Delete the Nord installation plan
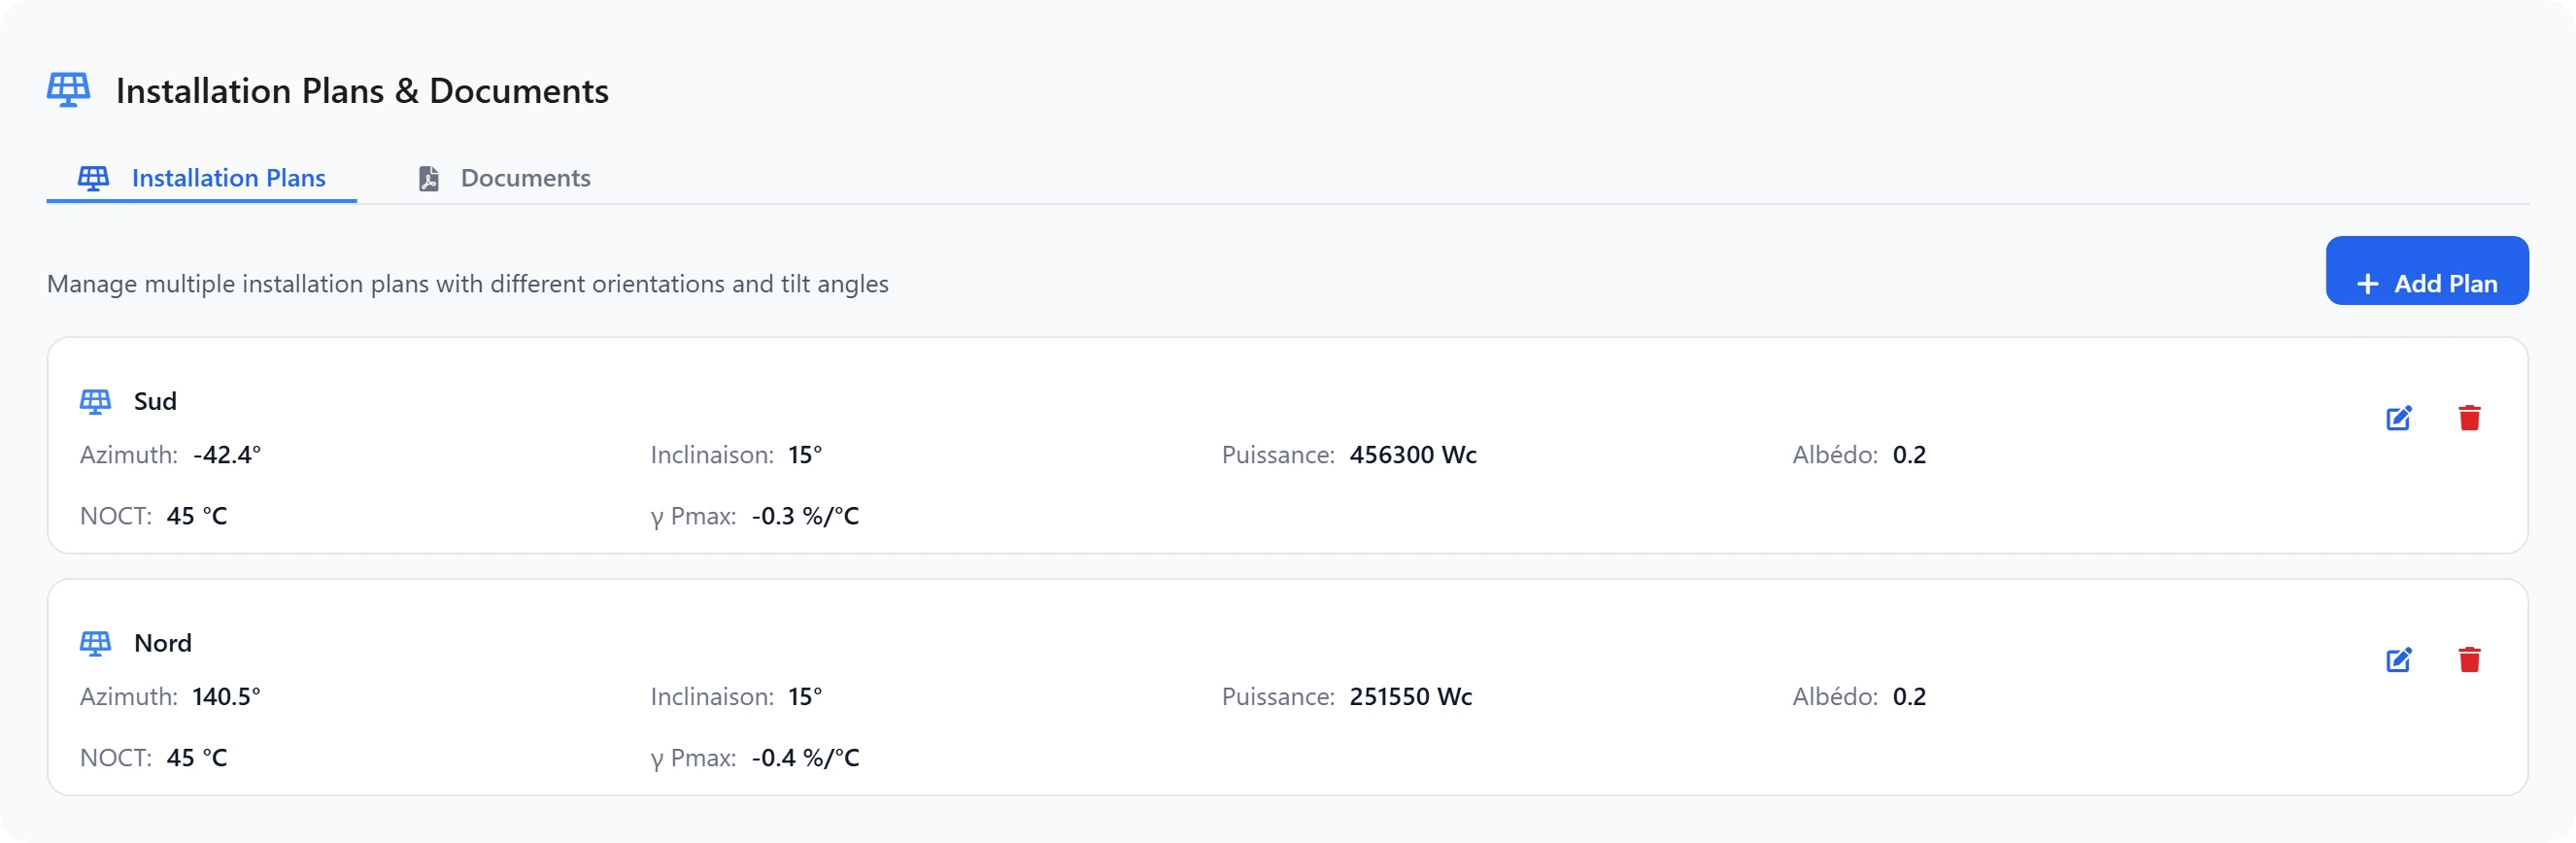2576x843 pixels. (x=2469, y=660)
